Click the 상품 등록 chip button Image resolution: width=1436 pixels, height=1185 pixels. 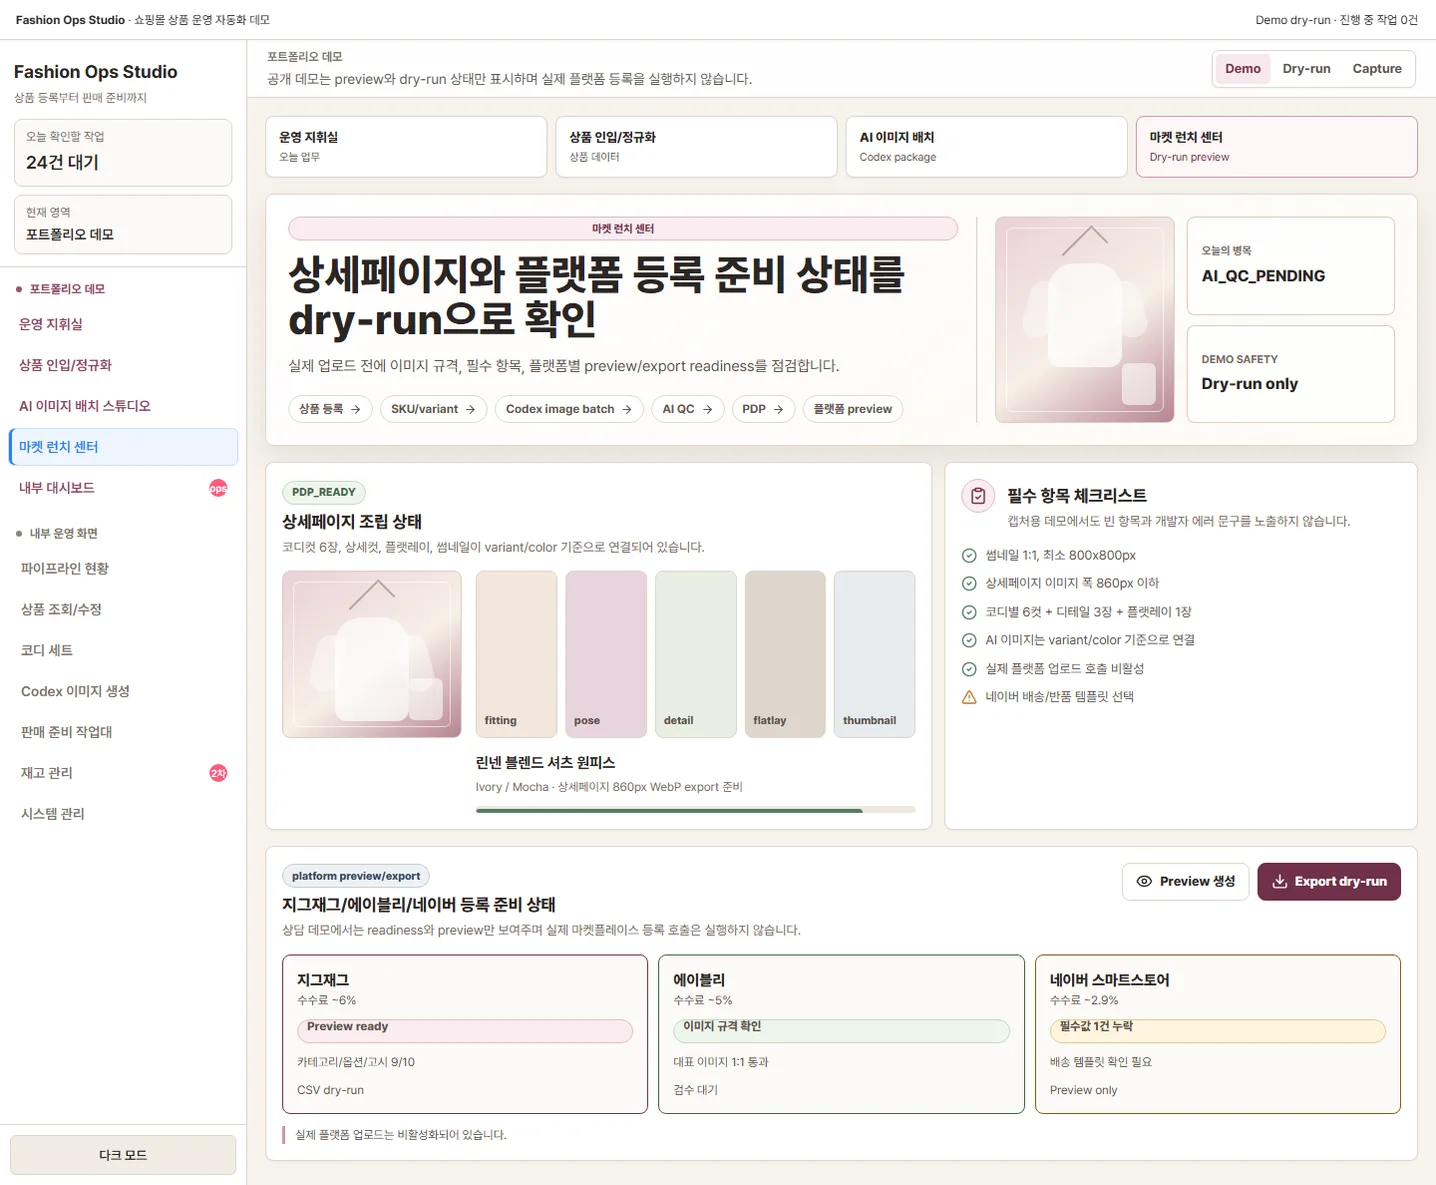point(330,409)
